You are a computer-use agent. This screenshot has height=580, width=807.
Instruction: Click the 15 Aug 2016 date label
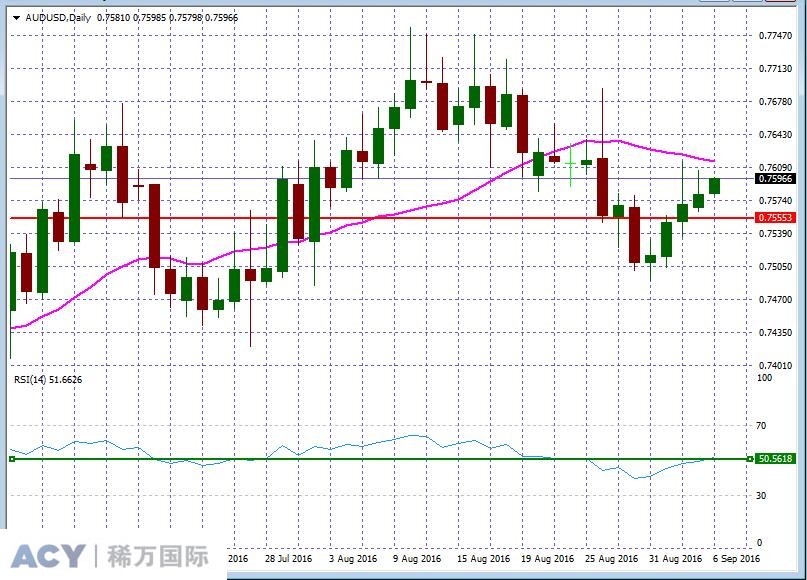(483, 558)
